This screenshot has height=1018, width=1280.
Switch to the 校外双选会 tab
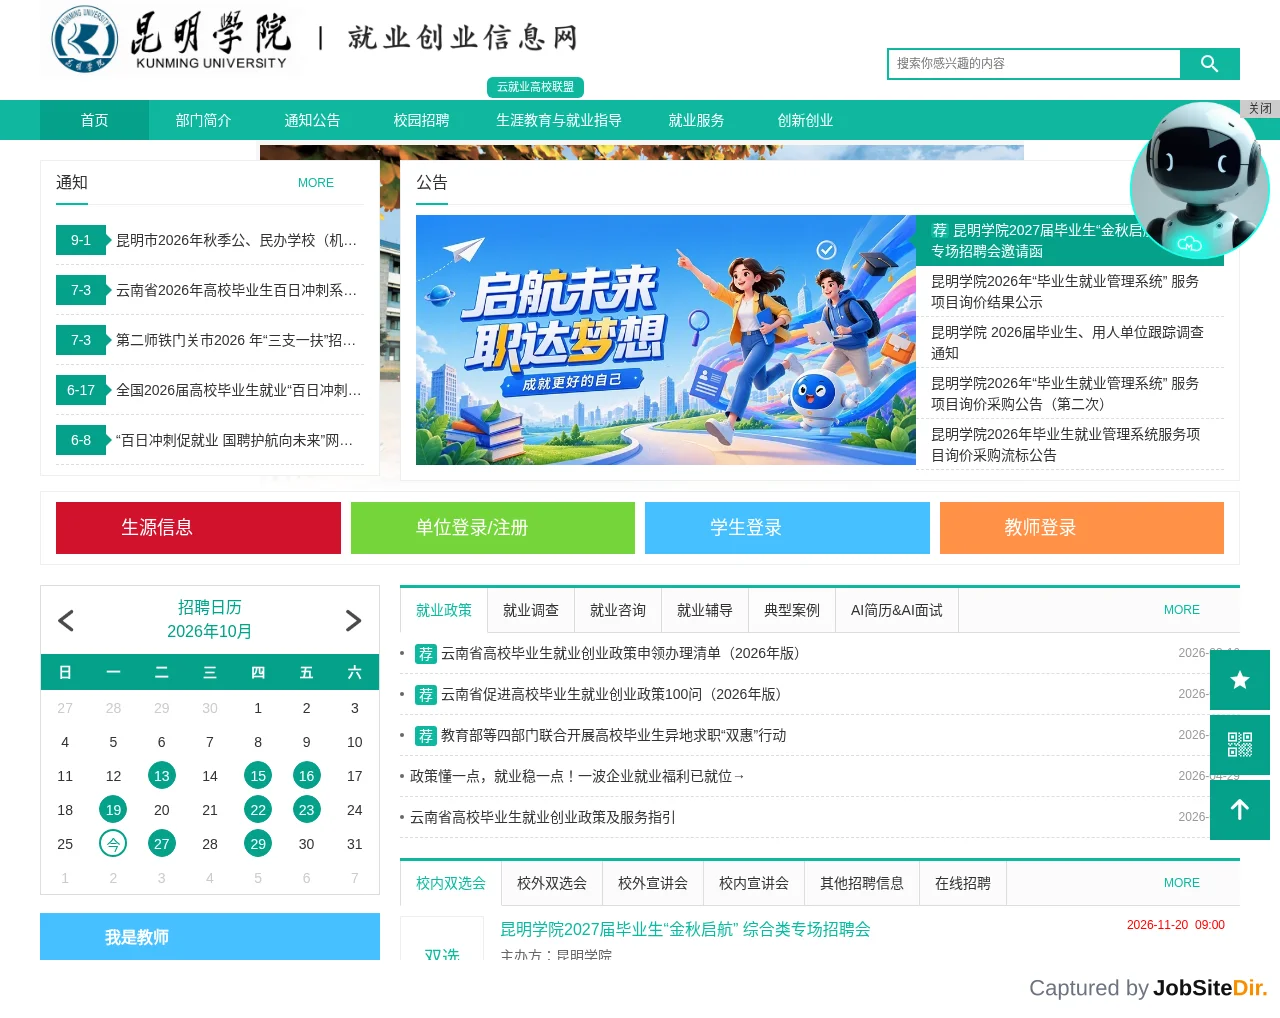(x=552, y=883)
